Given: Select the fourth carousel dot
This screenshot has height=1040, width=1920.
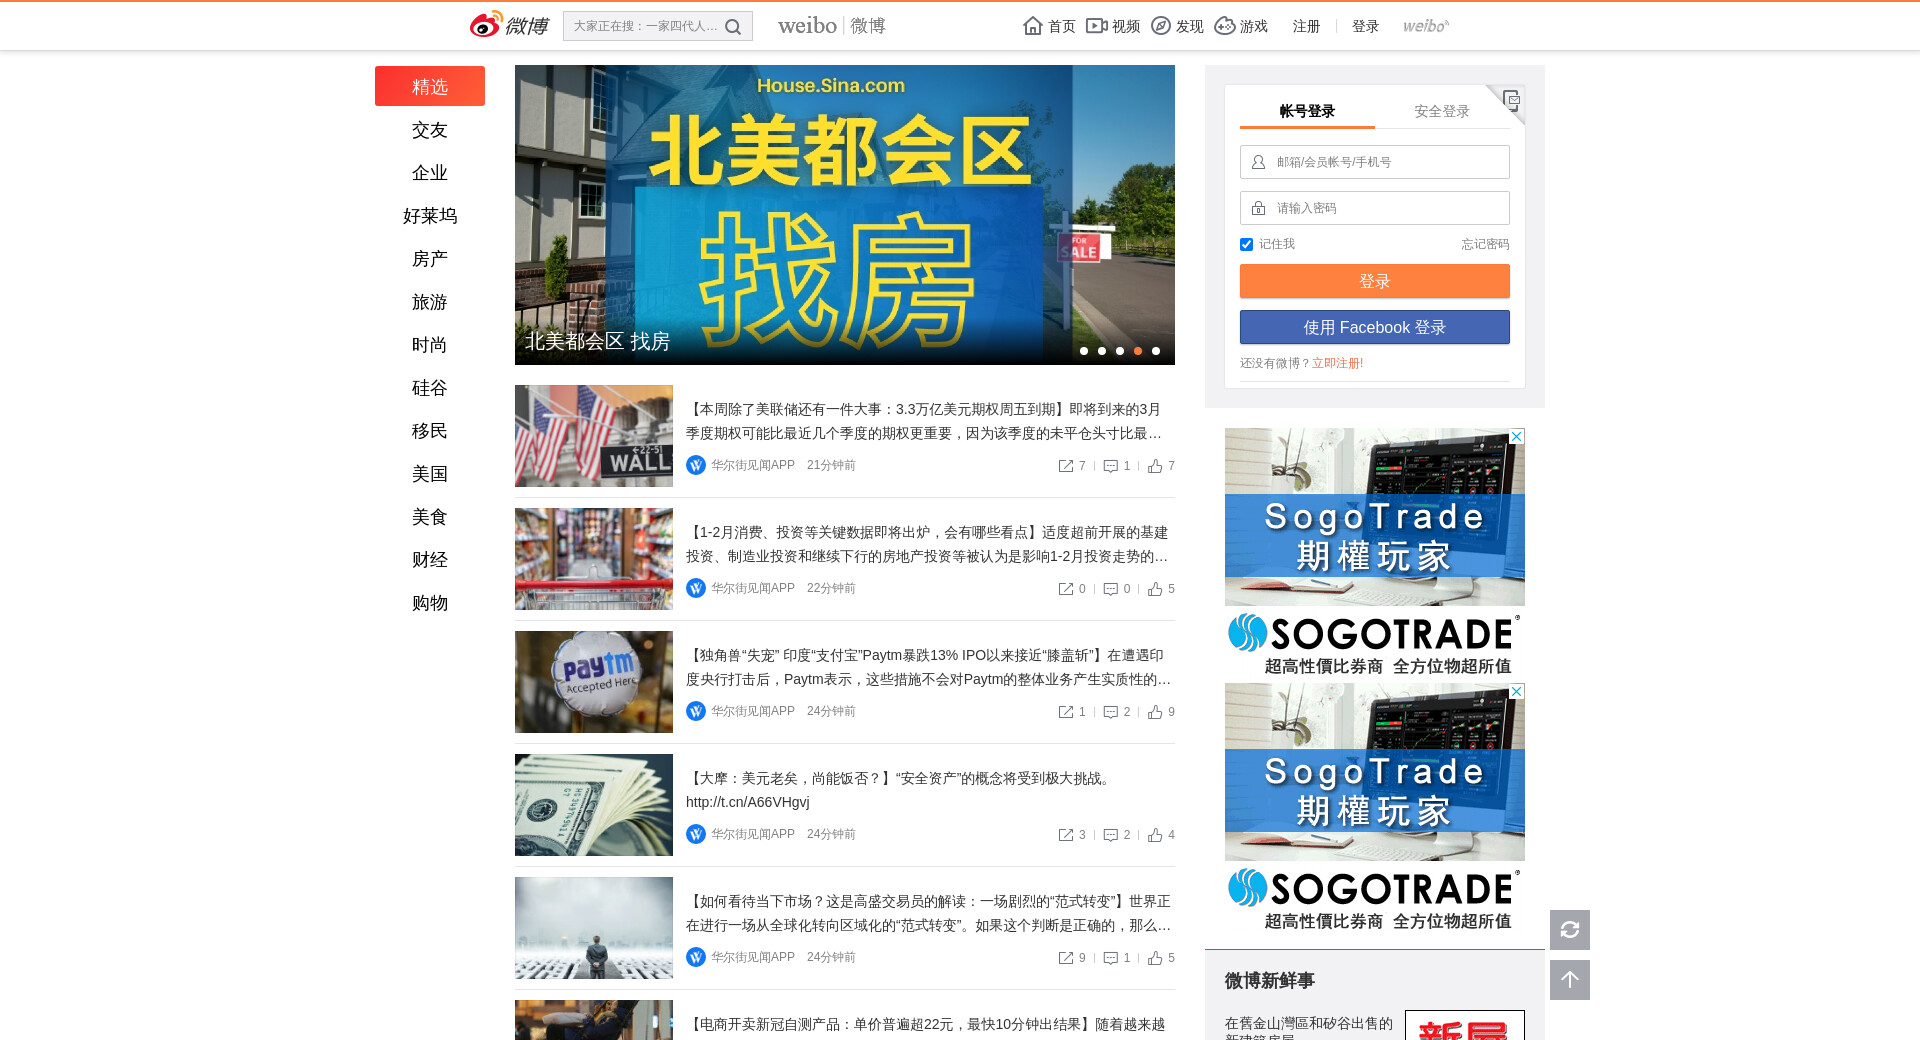Looking at the screenshot, I should click(1137, 351).
